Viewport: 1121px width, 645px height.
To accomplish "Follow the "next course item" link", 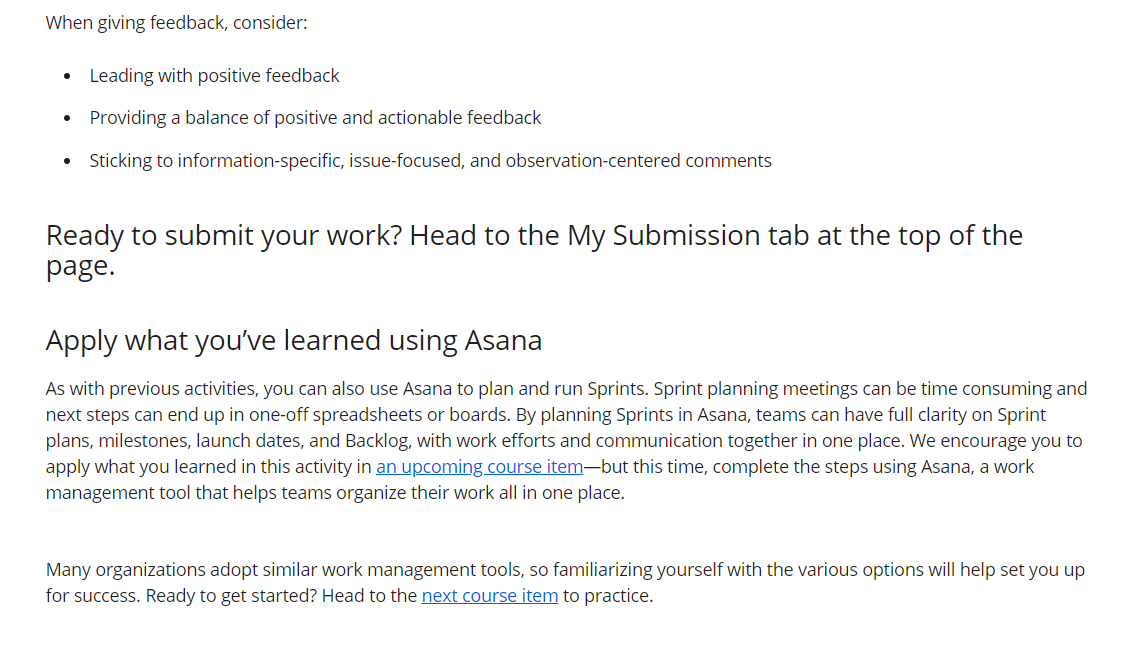I will tap(490, 596).
